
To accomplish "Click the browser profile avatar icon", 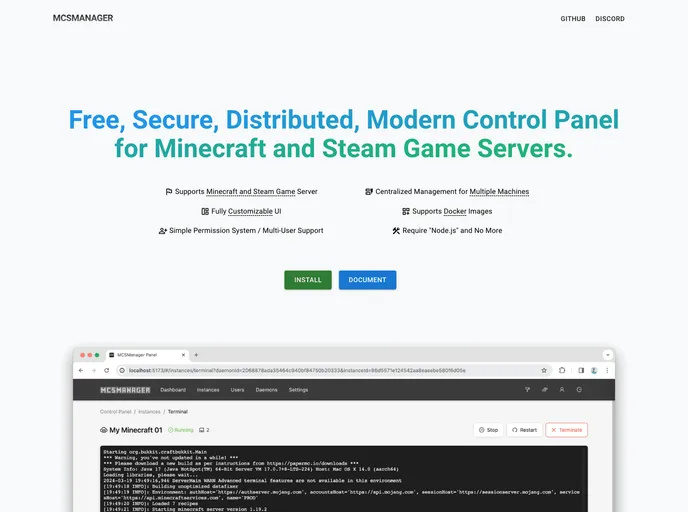I will 594,370.
